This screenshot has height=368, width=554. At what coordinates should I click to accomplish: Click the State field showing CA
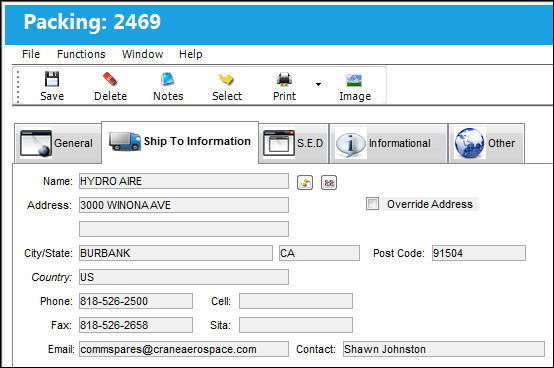point(319,253)
